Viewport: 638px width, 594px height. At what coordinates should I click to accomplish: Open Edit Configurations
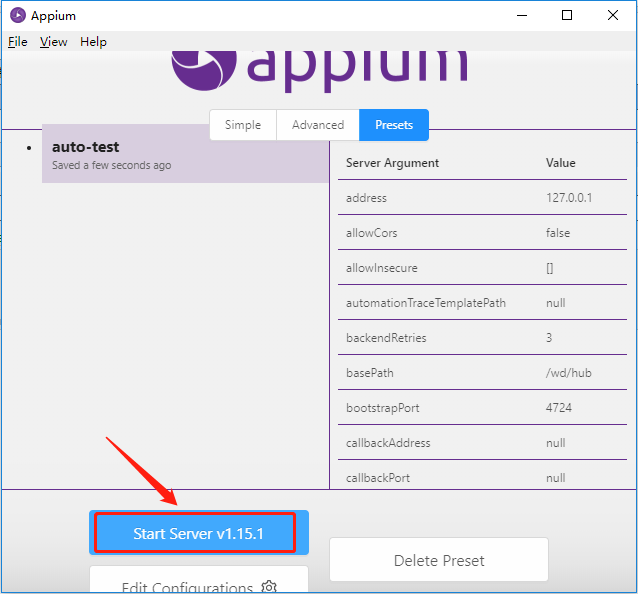pos(199,581)
